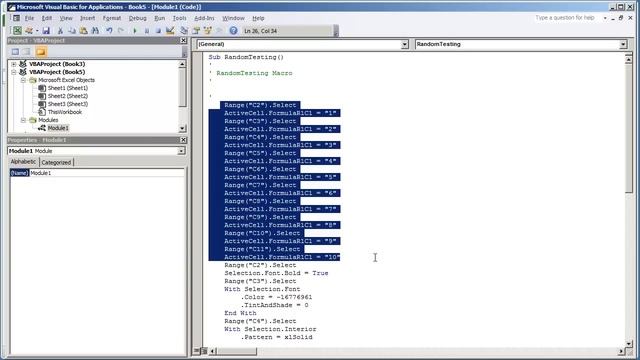
Task: Open the Tools menu
Action: tap(179, 18)
